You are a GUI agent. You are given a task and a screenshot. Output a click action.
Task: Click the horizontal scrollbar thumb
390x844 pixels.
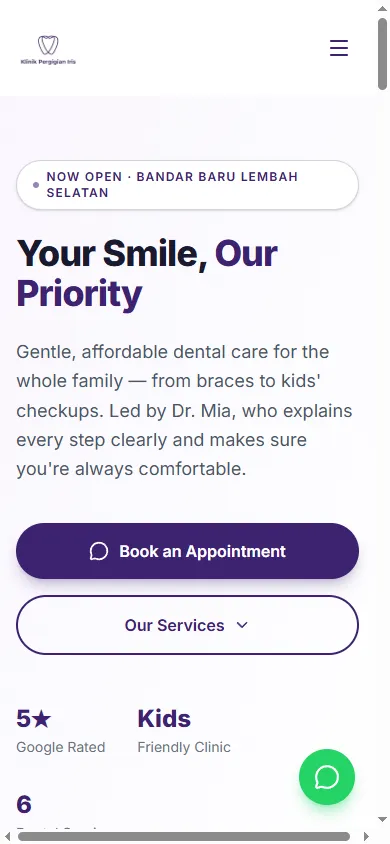pyautogui.click(x=183, y=836)
